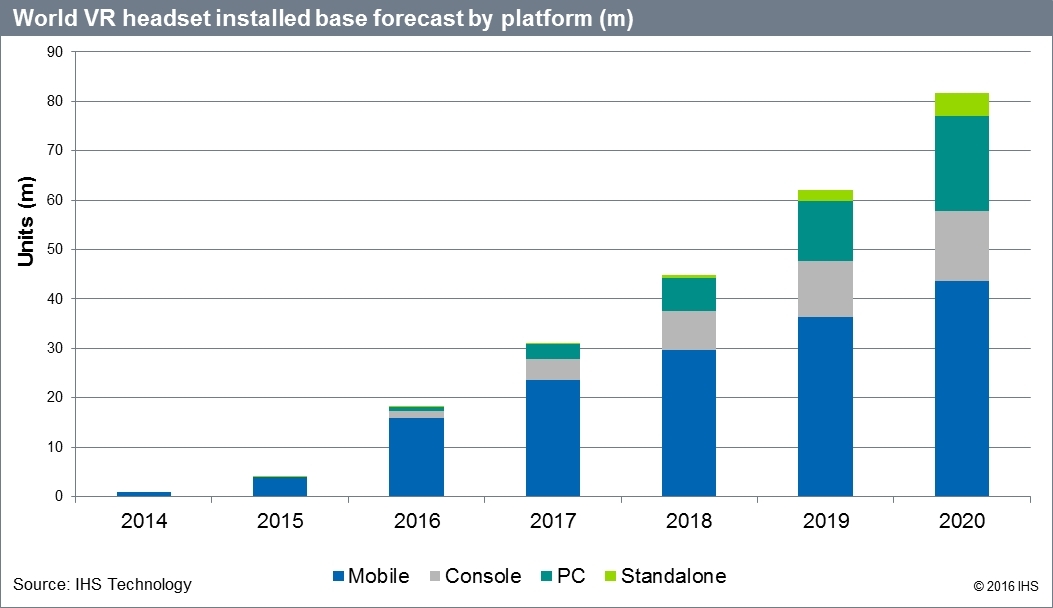Click the small 2014 bar
Screen dimensions: 1053x608
[144, 493]
